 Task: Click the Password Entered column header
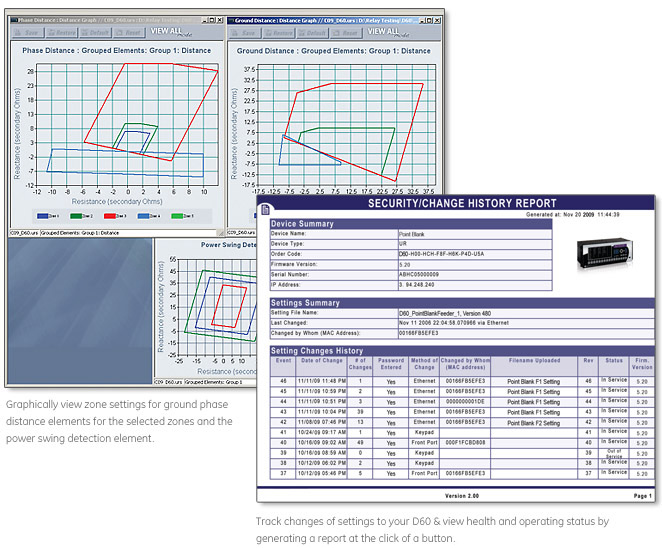click(391, 364)
